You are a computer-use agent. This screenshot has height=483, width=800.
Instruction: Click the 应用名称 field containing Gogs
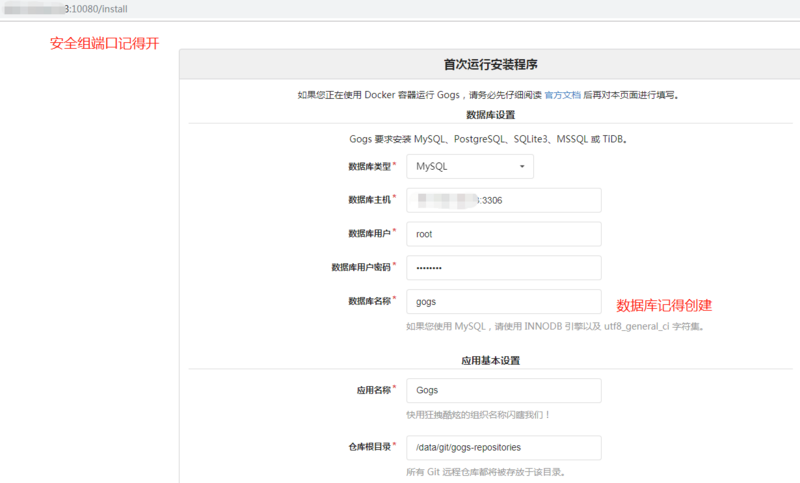(x=504, y=390)
